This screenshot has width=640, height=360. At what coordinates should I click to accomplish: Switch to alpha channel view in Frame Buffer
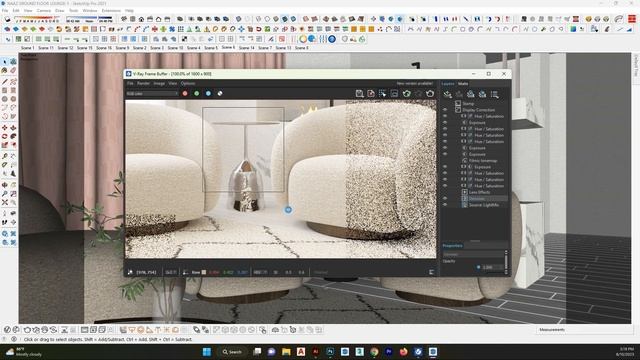click(220, 93)
